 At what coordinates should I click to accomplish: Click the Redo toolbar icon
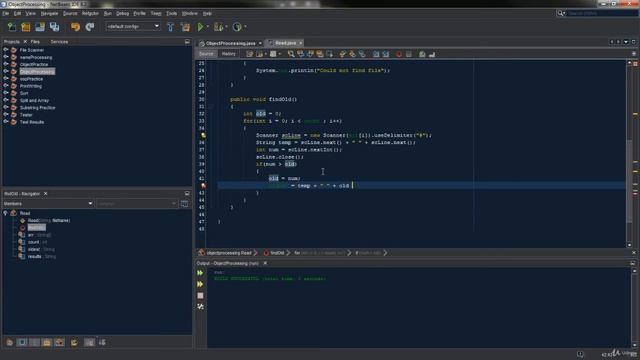90,27
